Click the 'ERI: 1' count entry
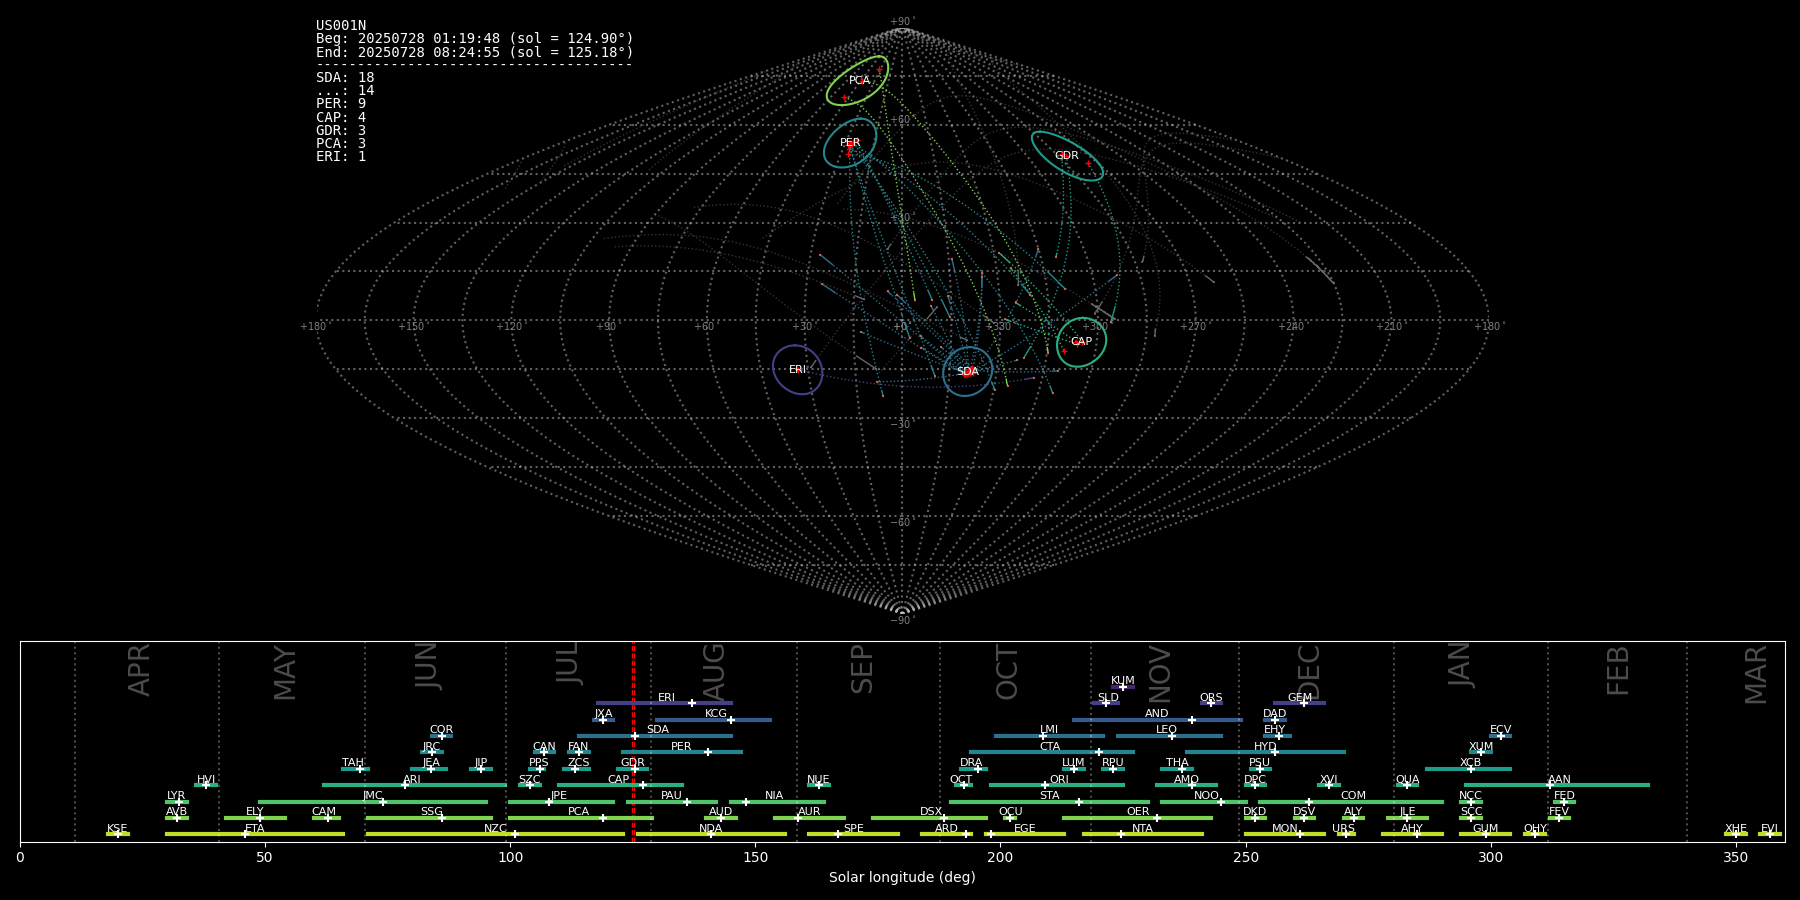This screenshot has height=900, width=1800. 341,156
